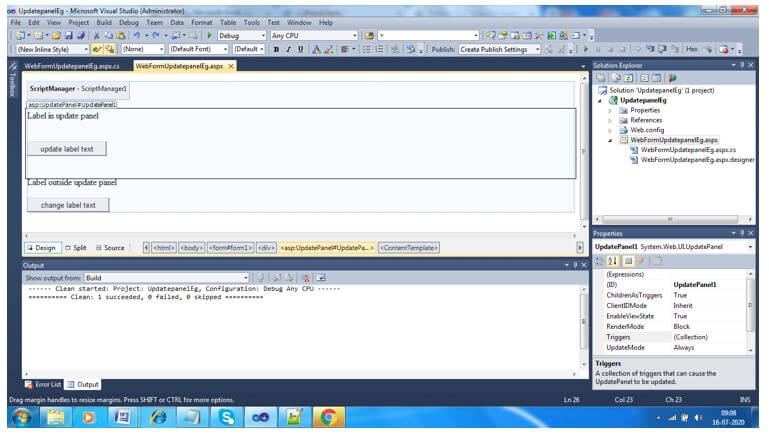Image resolution: width=769 pixels, height=436 pixels.
Task: Toggle Underline formatting
Action: click(301, 49)
